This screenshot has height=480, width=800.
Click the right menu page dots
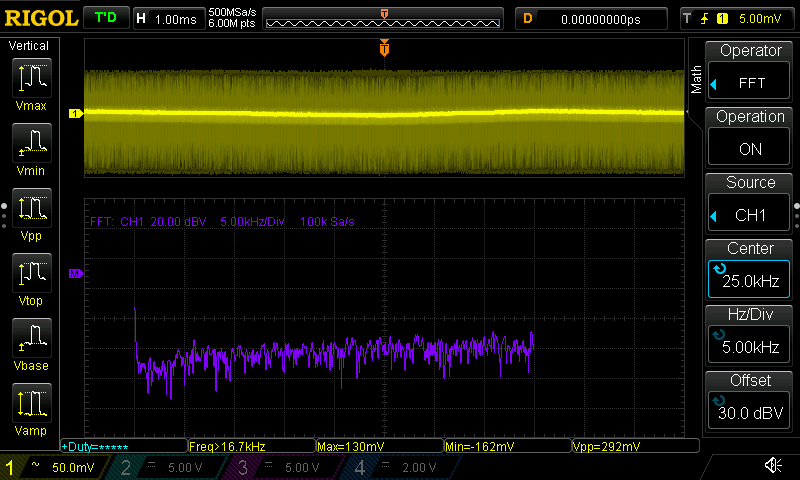(x=797, y=215)
